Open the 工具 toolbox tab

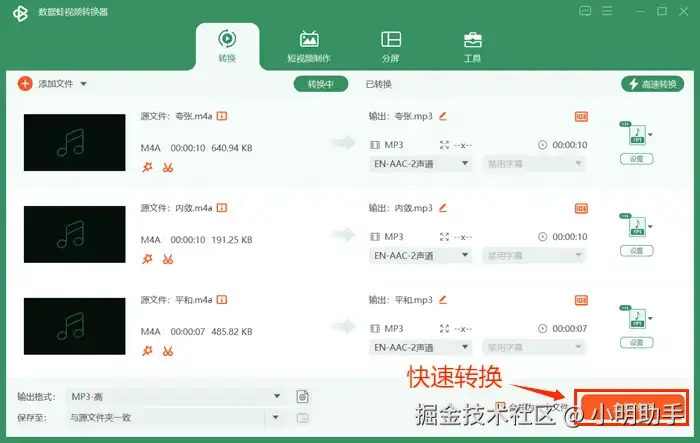click(x=472, y=46)
